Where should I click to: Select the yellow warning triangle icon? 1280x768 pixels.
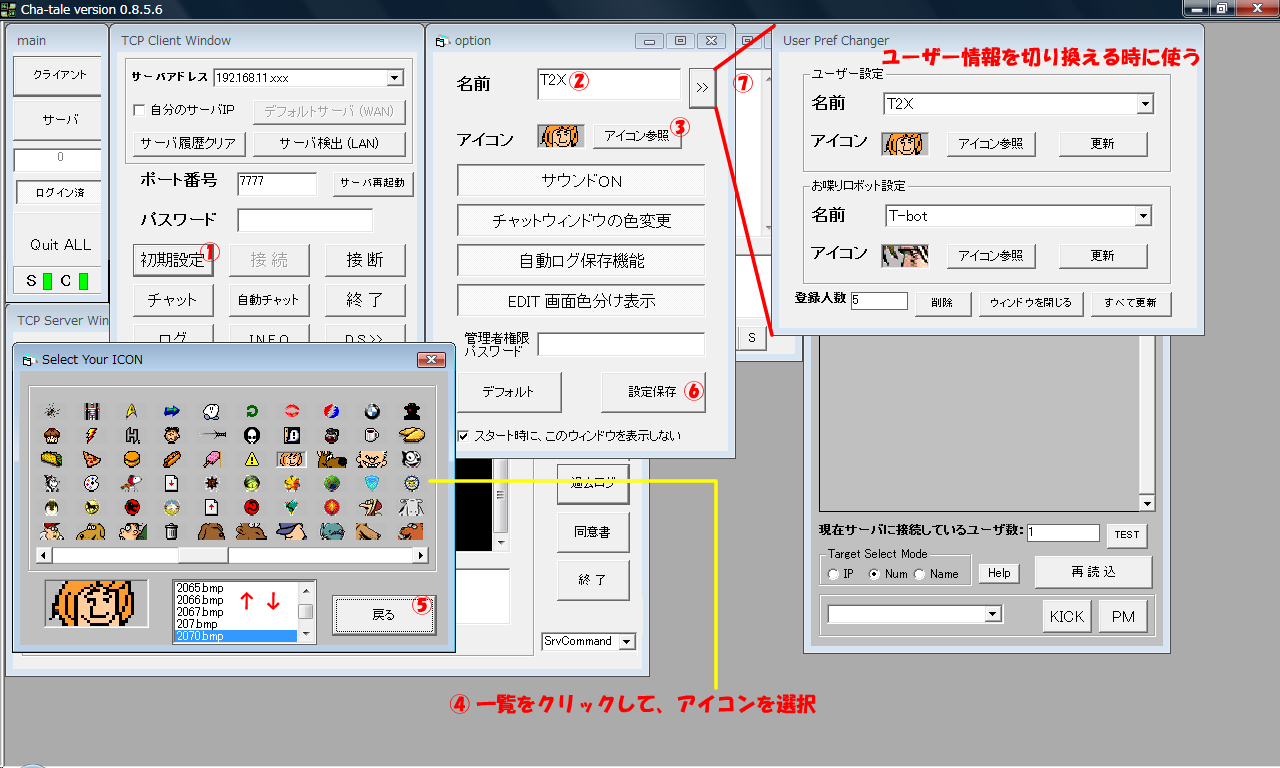point(252,460)
